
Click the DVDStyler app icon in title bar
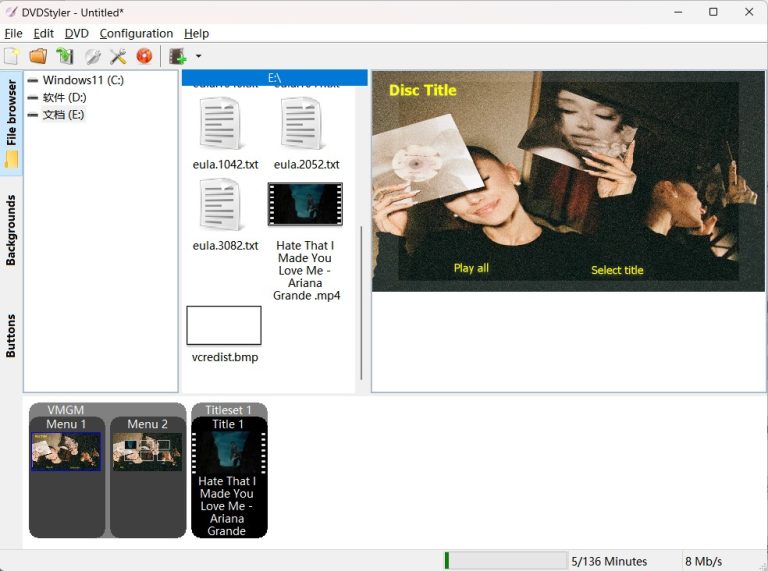(x=11, y=12)
